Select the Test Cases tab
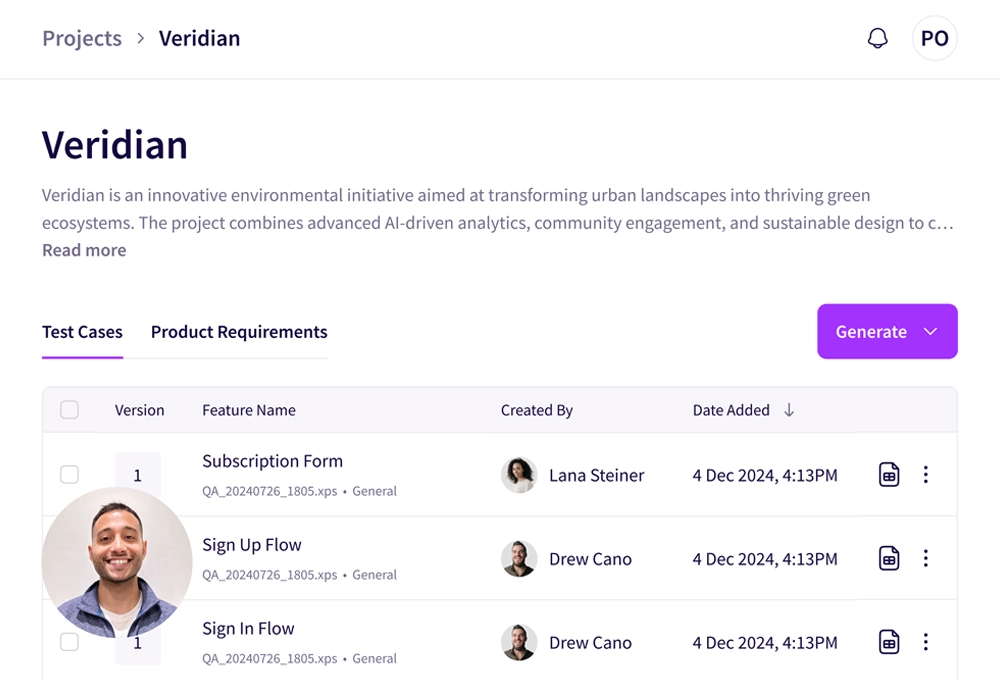Screen dimensions: 1000x681 82,332
